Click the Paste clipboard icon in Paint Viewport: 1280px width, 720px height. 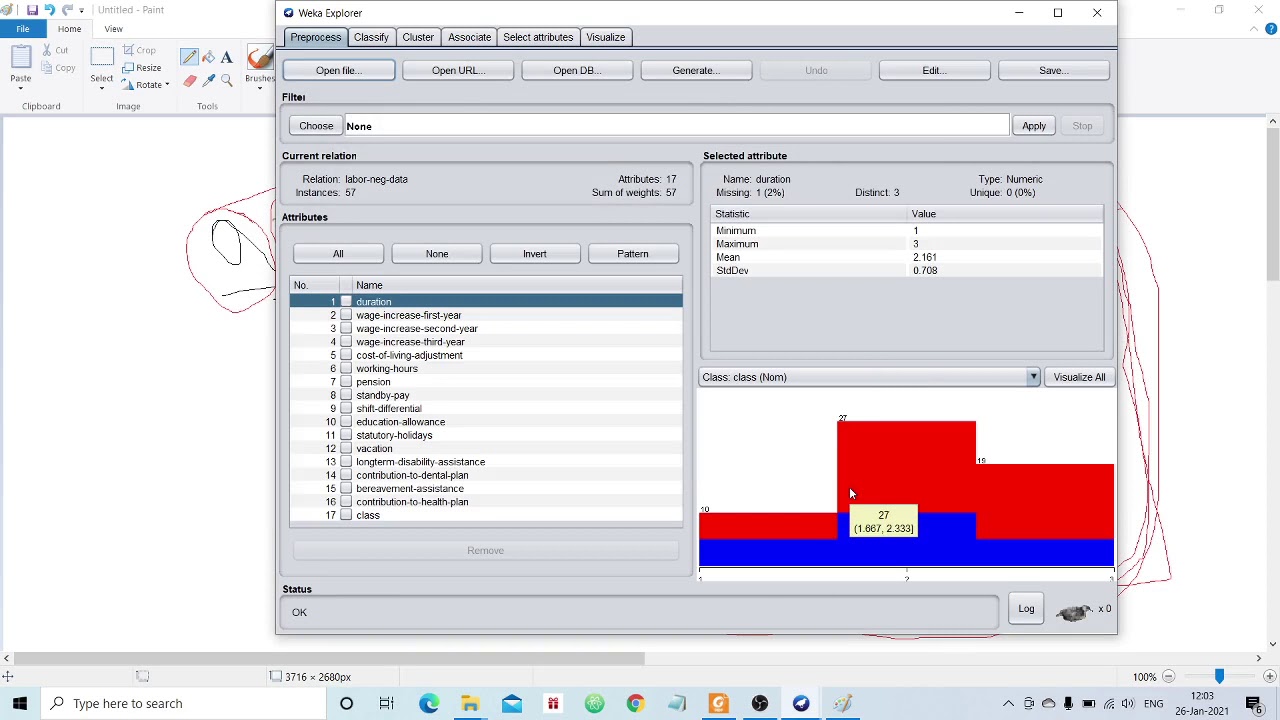click(x=20, y=56)
